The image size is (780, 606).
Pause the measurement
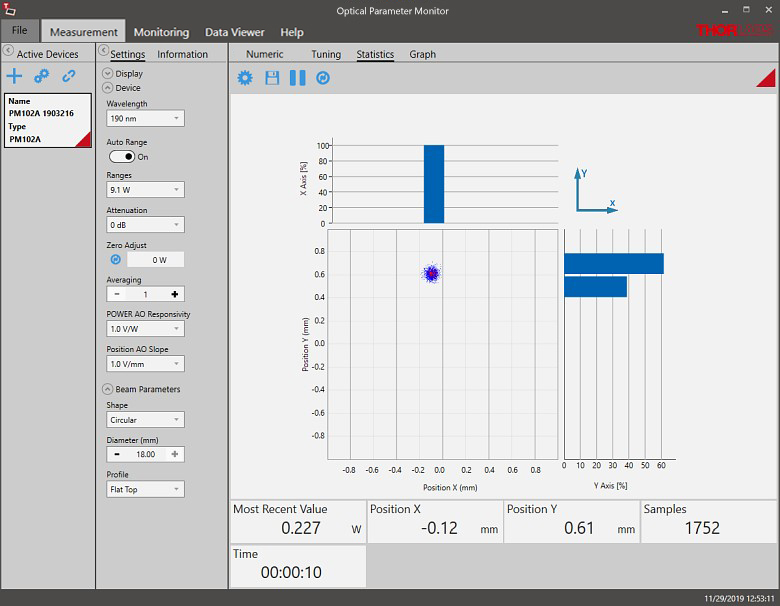297,77
